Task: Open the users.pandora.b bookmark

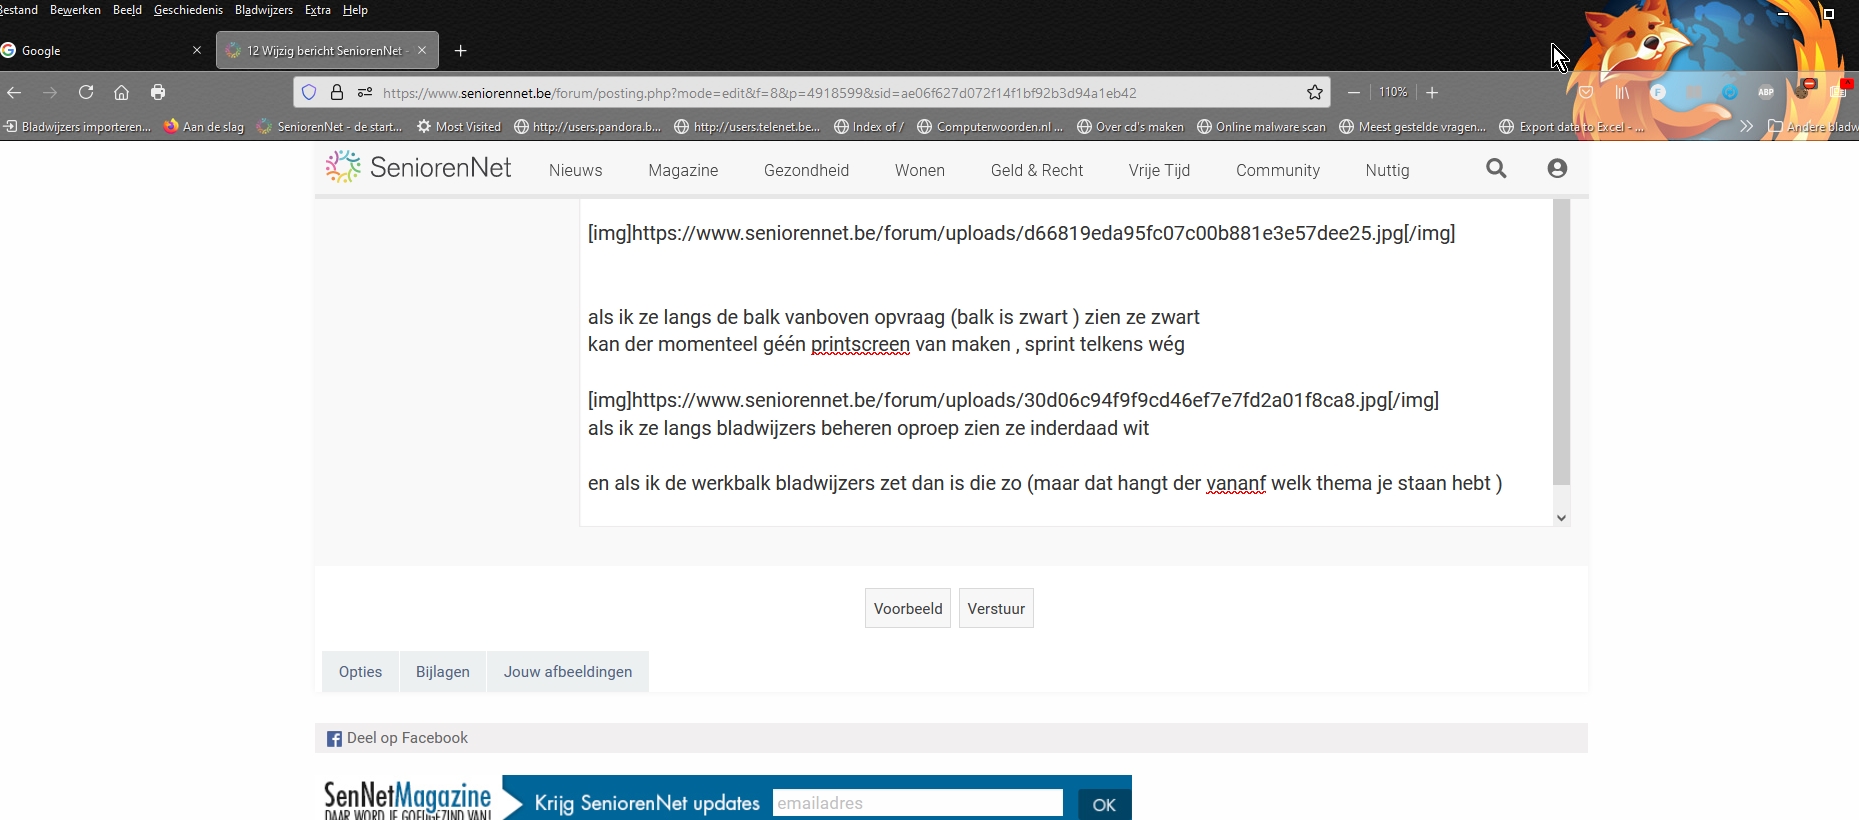Action: (588, 127)
